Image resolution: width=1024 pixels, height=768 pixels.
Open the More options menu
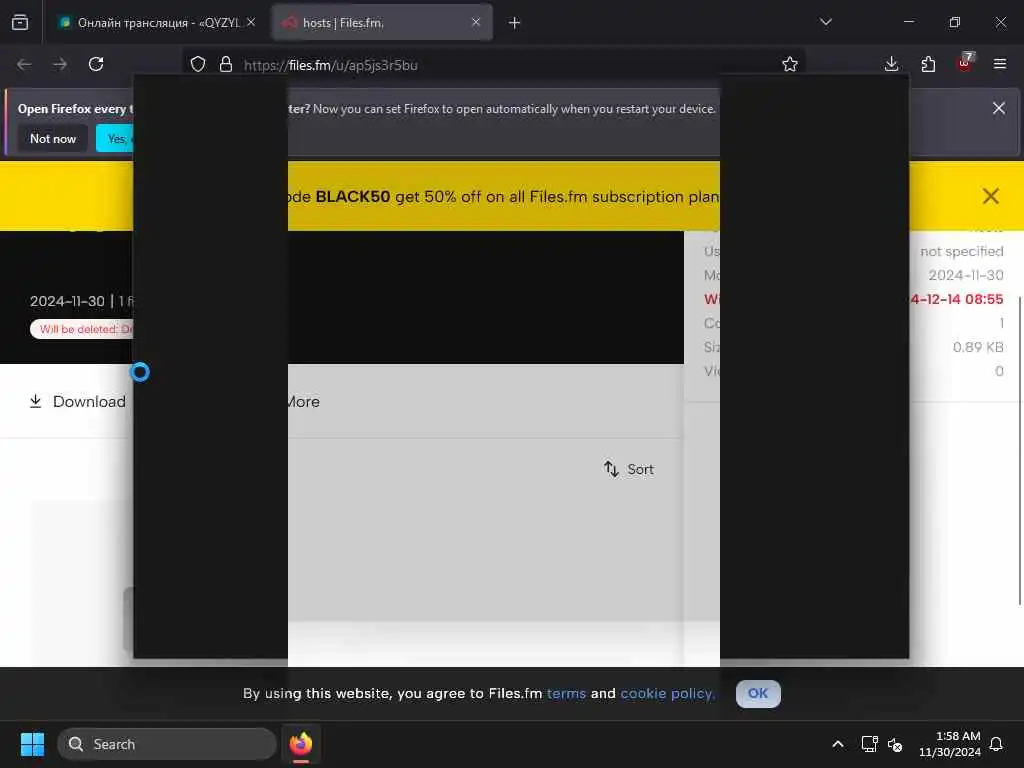[x=304, y=402]
